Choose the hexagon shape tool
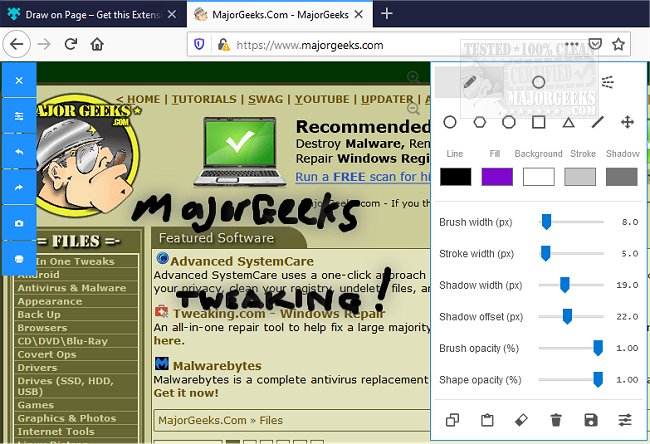This screenshot has height=444, width=650. coord(480,122)
